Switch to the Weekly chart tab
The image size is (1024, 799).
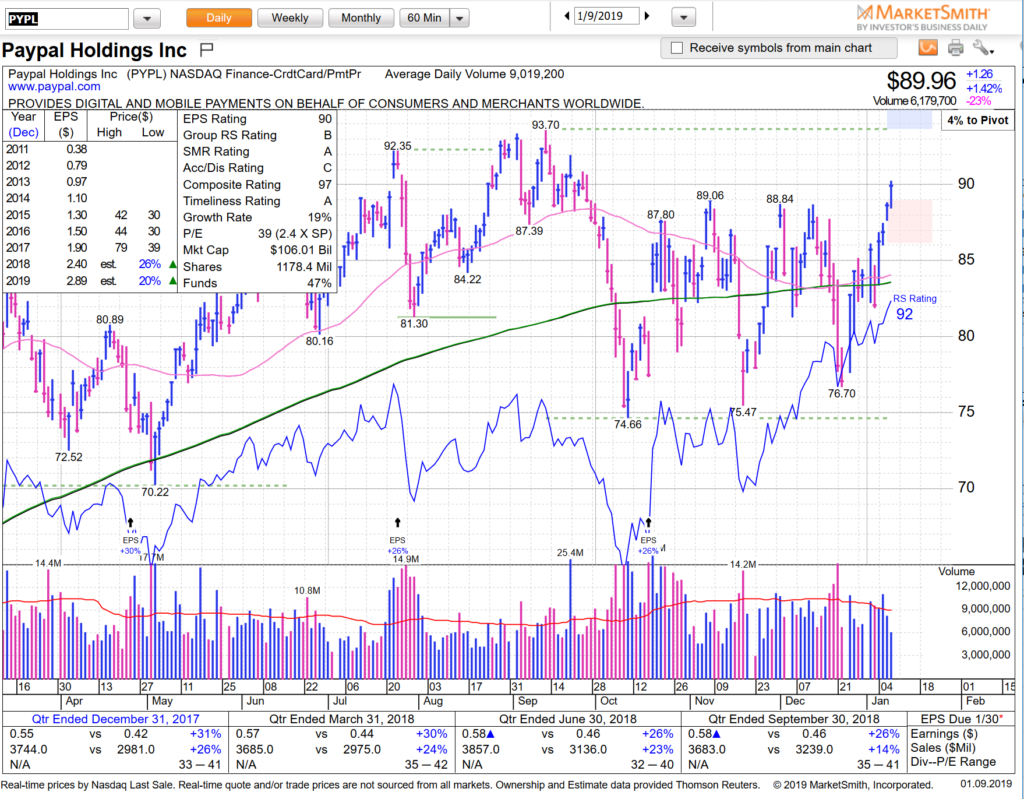(290, 18)
